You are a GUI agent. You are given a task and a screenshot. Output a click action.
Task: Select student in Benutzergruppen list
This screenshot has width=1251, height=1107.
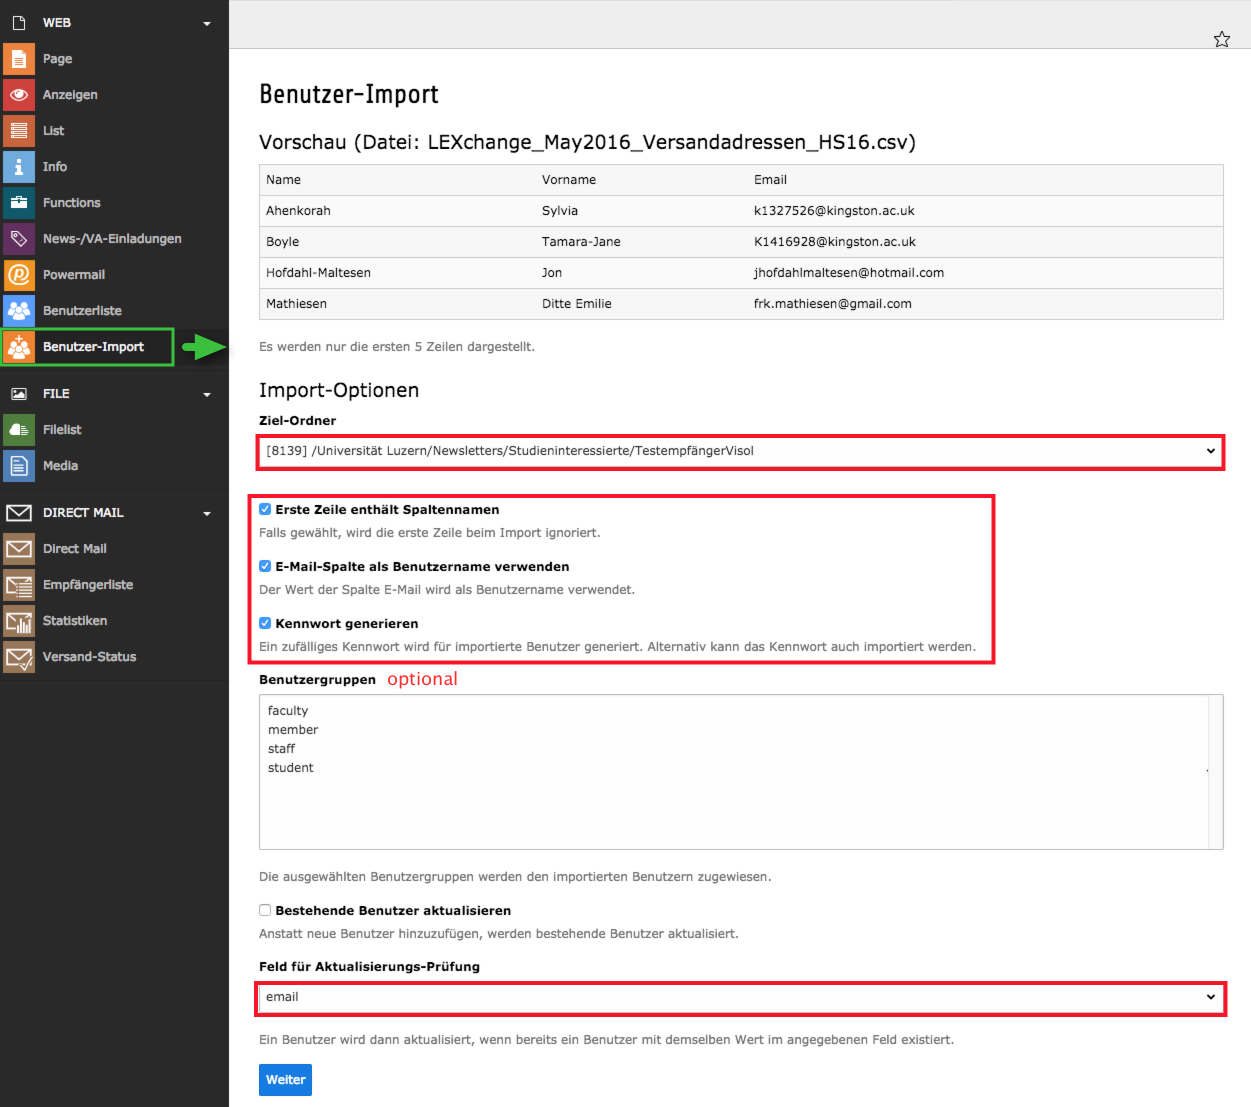(291, 768)
